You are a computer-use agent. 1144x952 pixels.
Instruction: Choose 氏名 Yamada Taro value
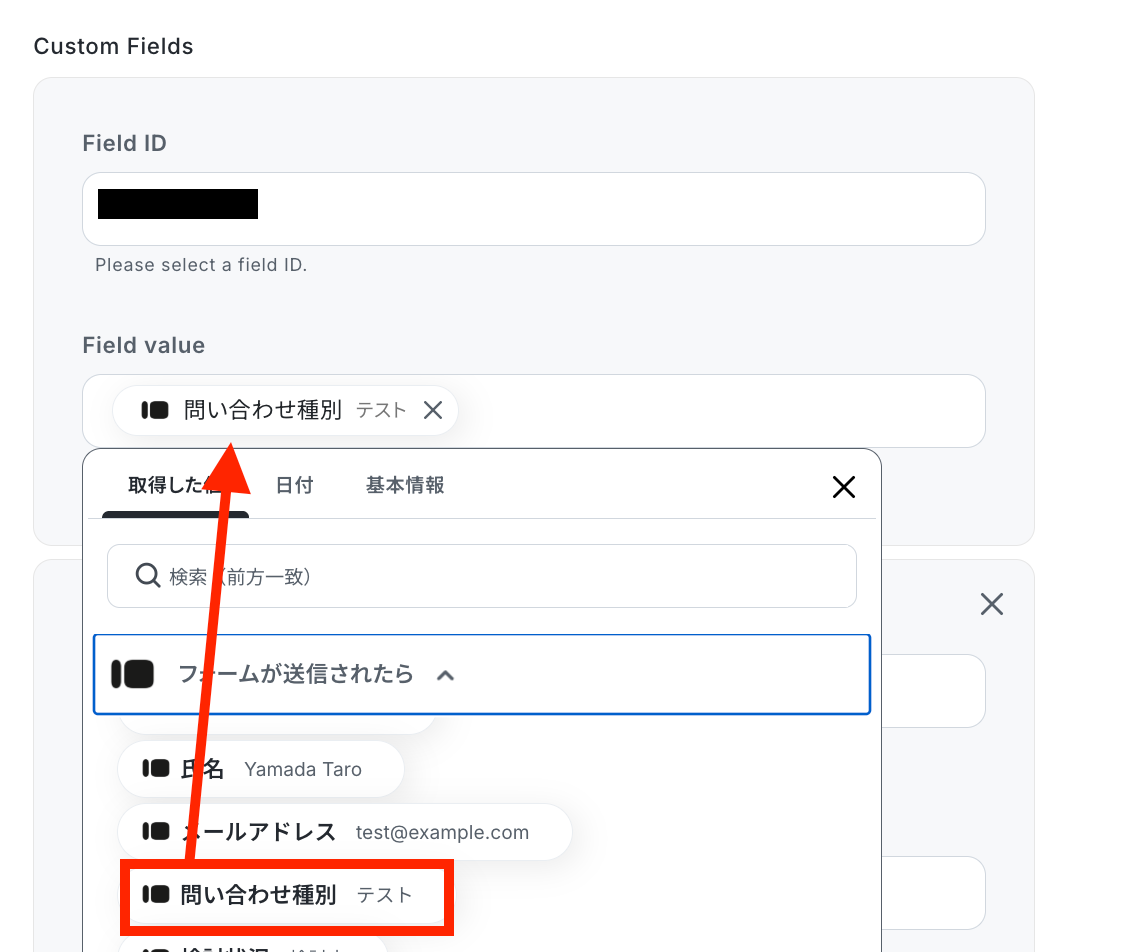(260, 769)
